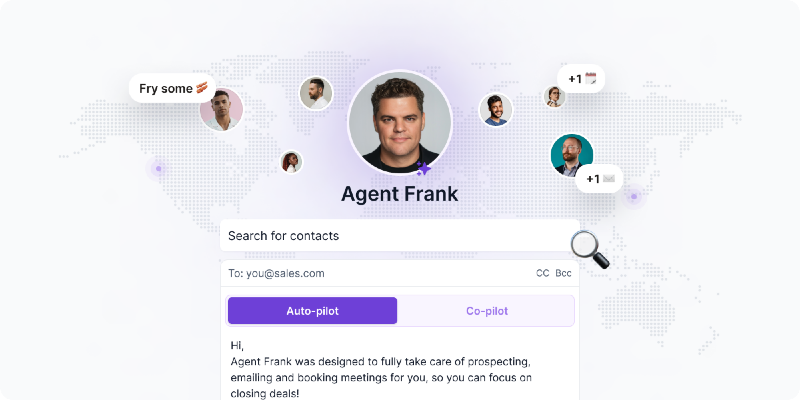Switch to Co-pilot mode
800x400 pixels.
tap(487, 311)
